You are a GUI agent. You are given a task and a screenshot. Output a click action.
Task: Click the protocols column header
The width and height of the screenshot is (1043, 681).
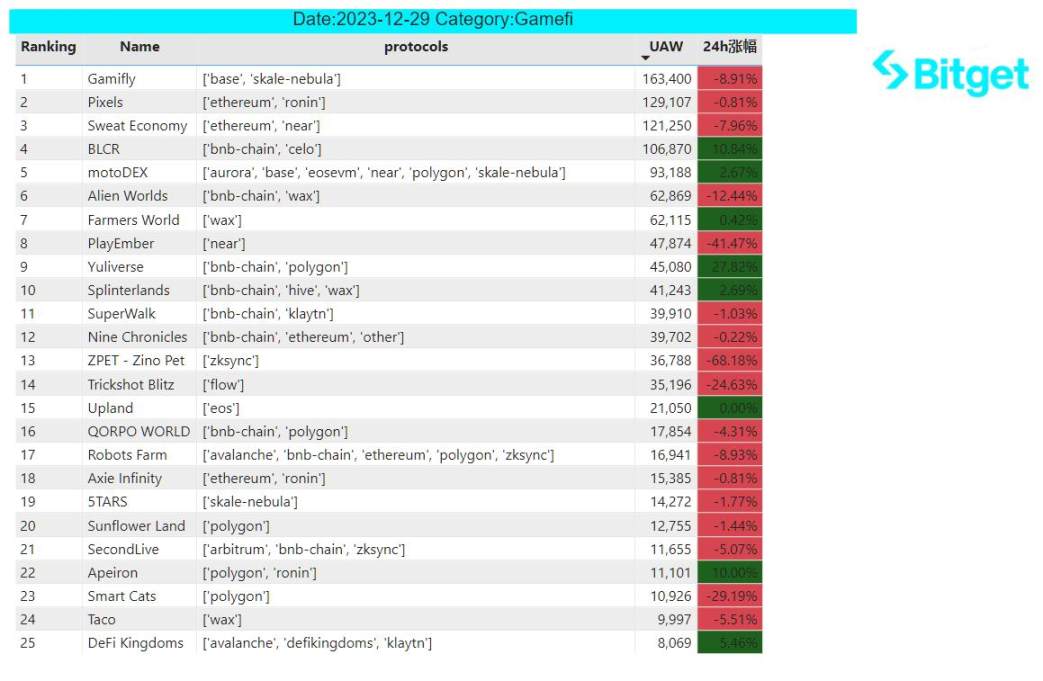pos(416,47)
